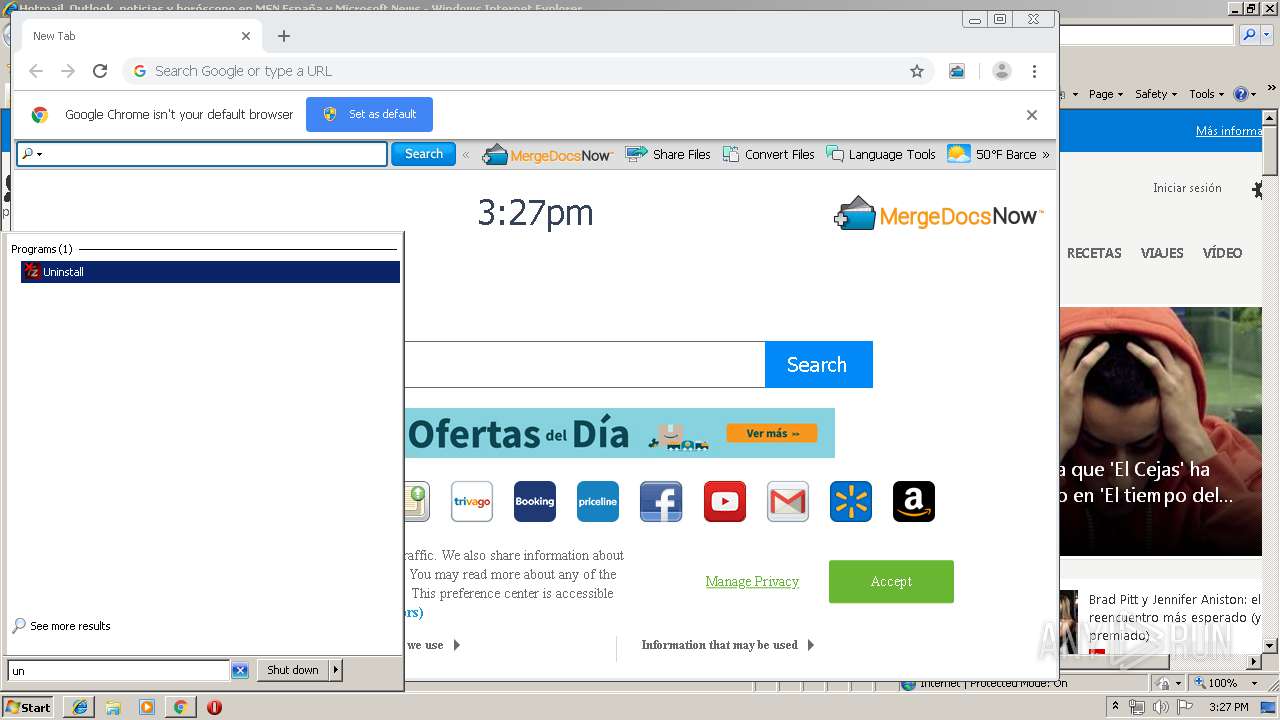Open the Page menu in Internet Explorer

[1105, 94]
